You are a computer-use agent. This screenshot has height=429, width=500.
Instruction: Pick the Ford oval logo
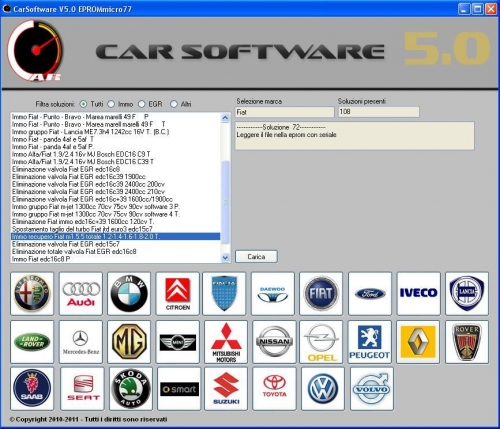(x=370, y=293)
